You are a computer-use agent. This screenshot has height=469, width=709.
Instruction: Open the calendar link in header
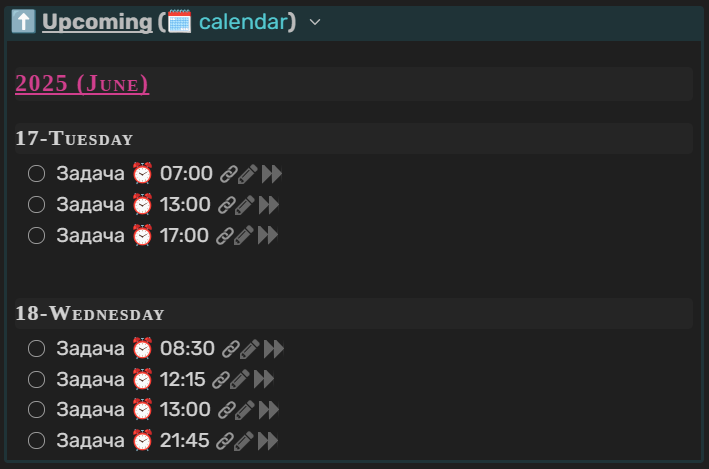(x=243, y=22)
